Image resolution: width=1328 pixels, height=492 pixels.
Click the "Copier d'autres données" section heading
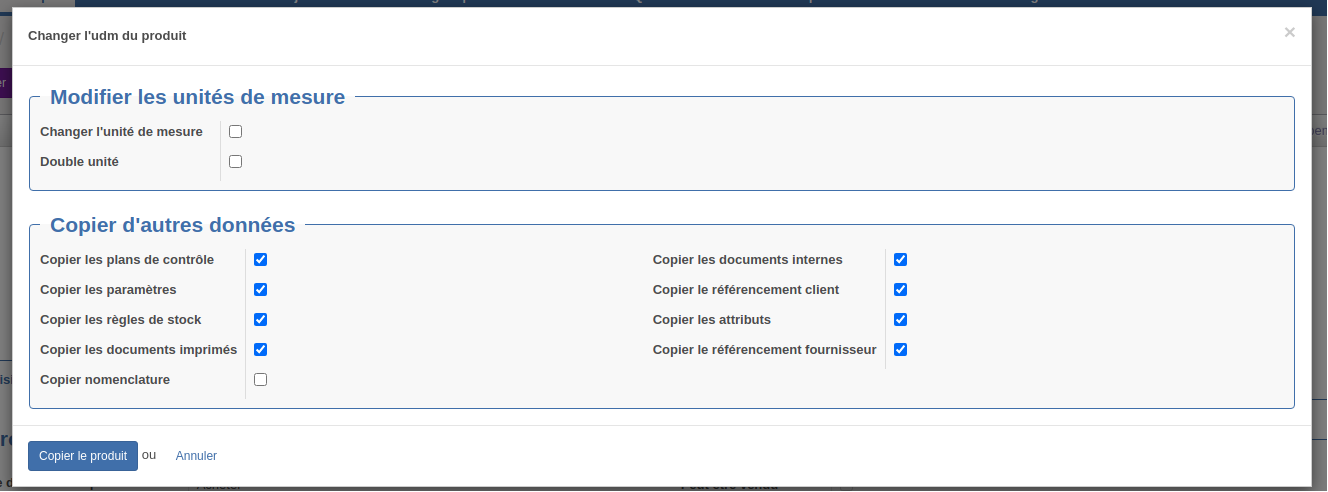coord(173,225)
